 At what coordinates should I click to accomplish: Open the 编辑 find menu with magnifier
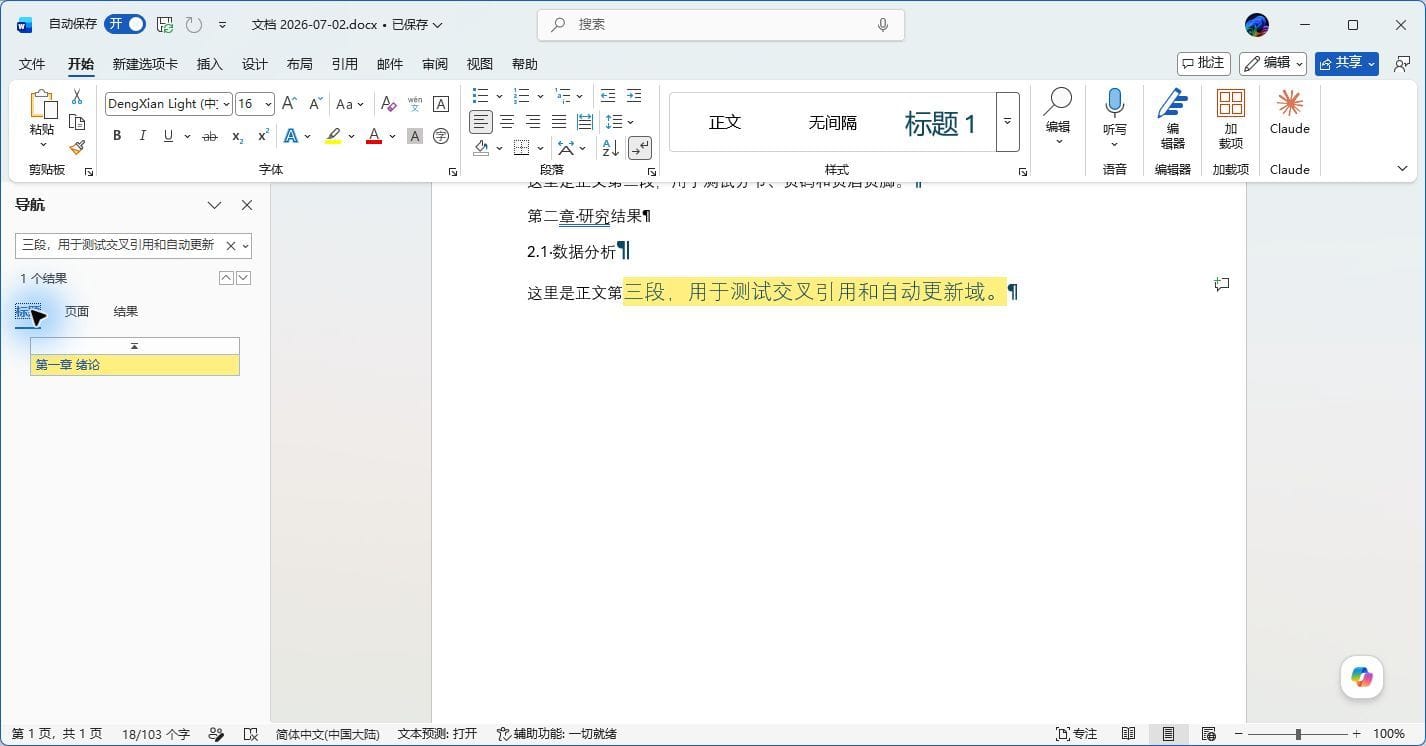[x=1058, y=115]
